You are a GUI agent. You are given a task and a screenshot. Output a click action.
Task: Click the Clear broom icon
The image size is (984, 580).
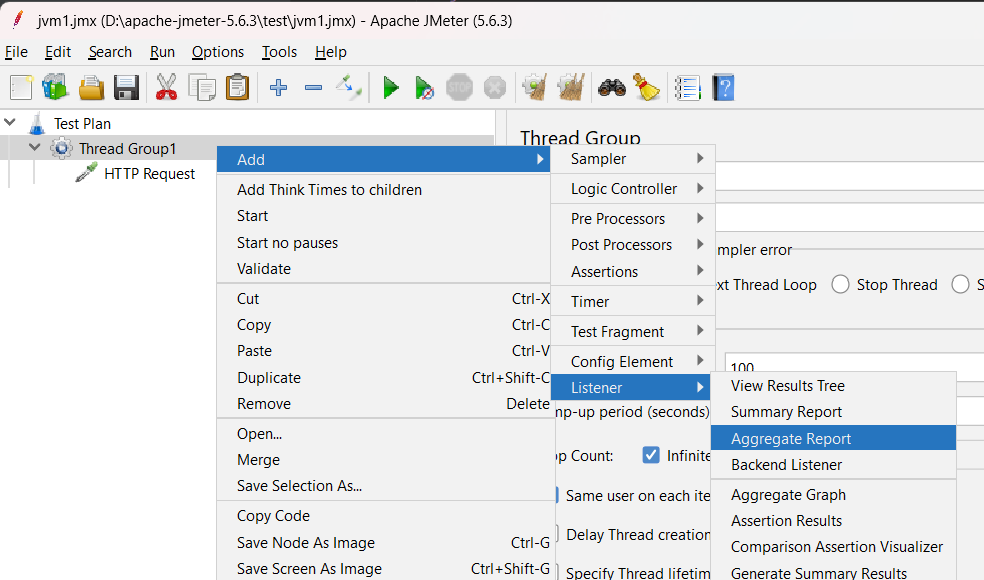tap(535, 88)
